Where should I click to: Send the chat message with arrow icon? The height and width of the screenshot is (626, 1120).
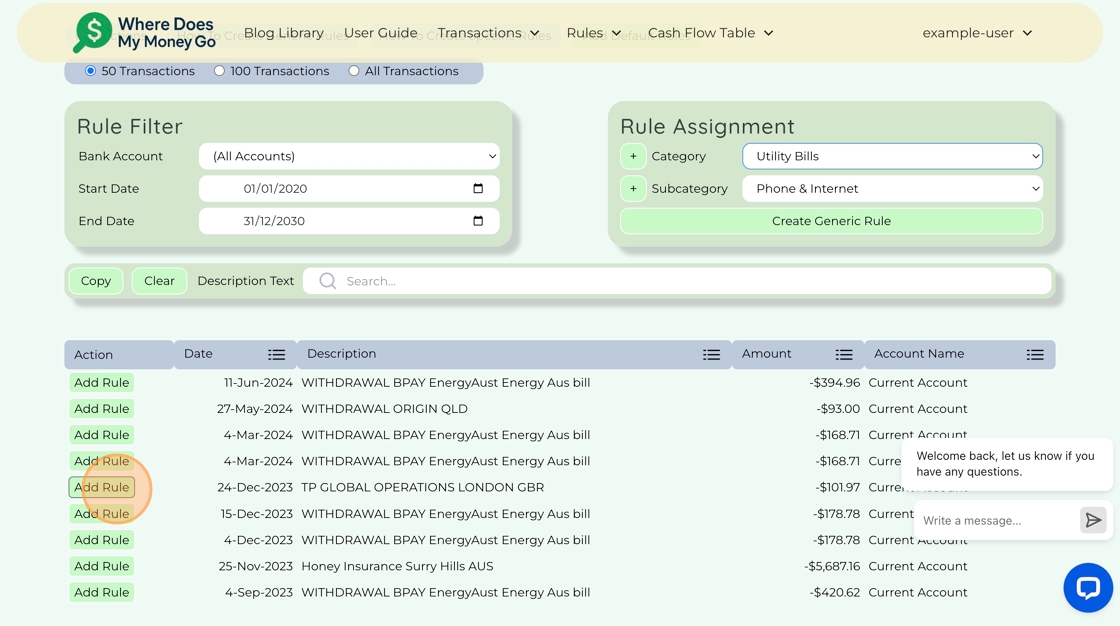[x=1093, y=520]
